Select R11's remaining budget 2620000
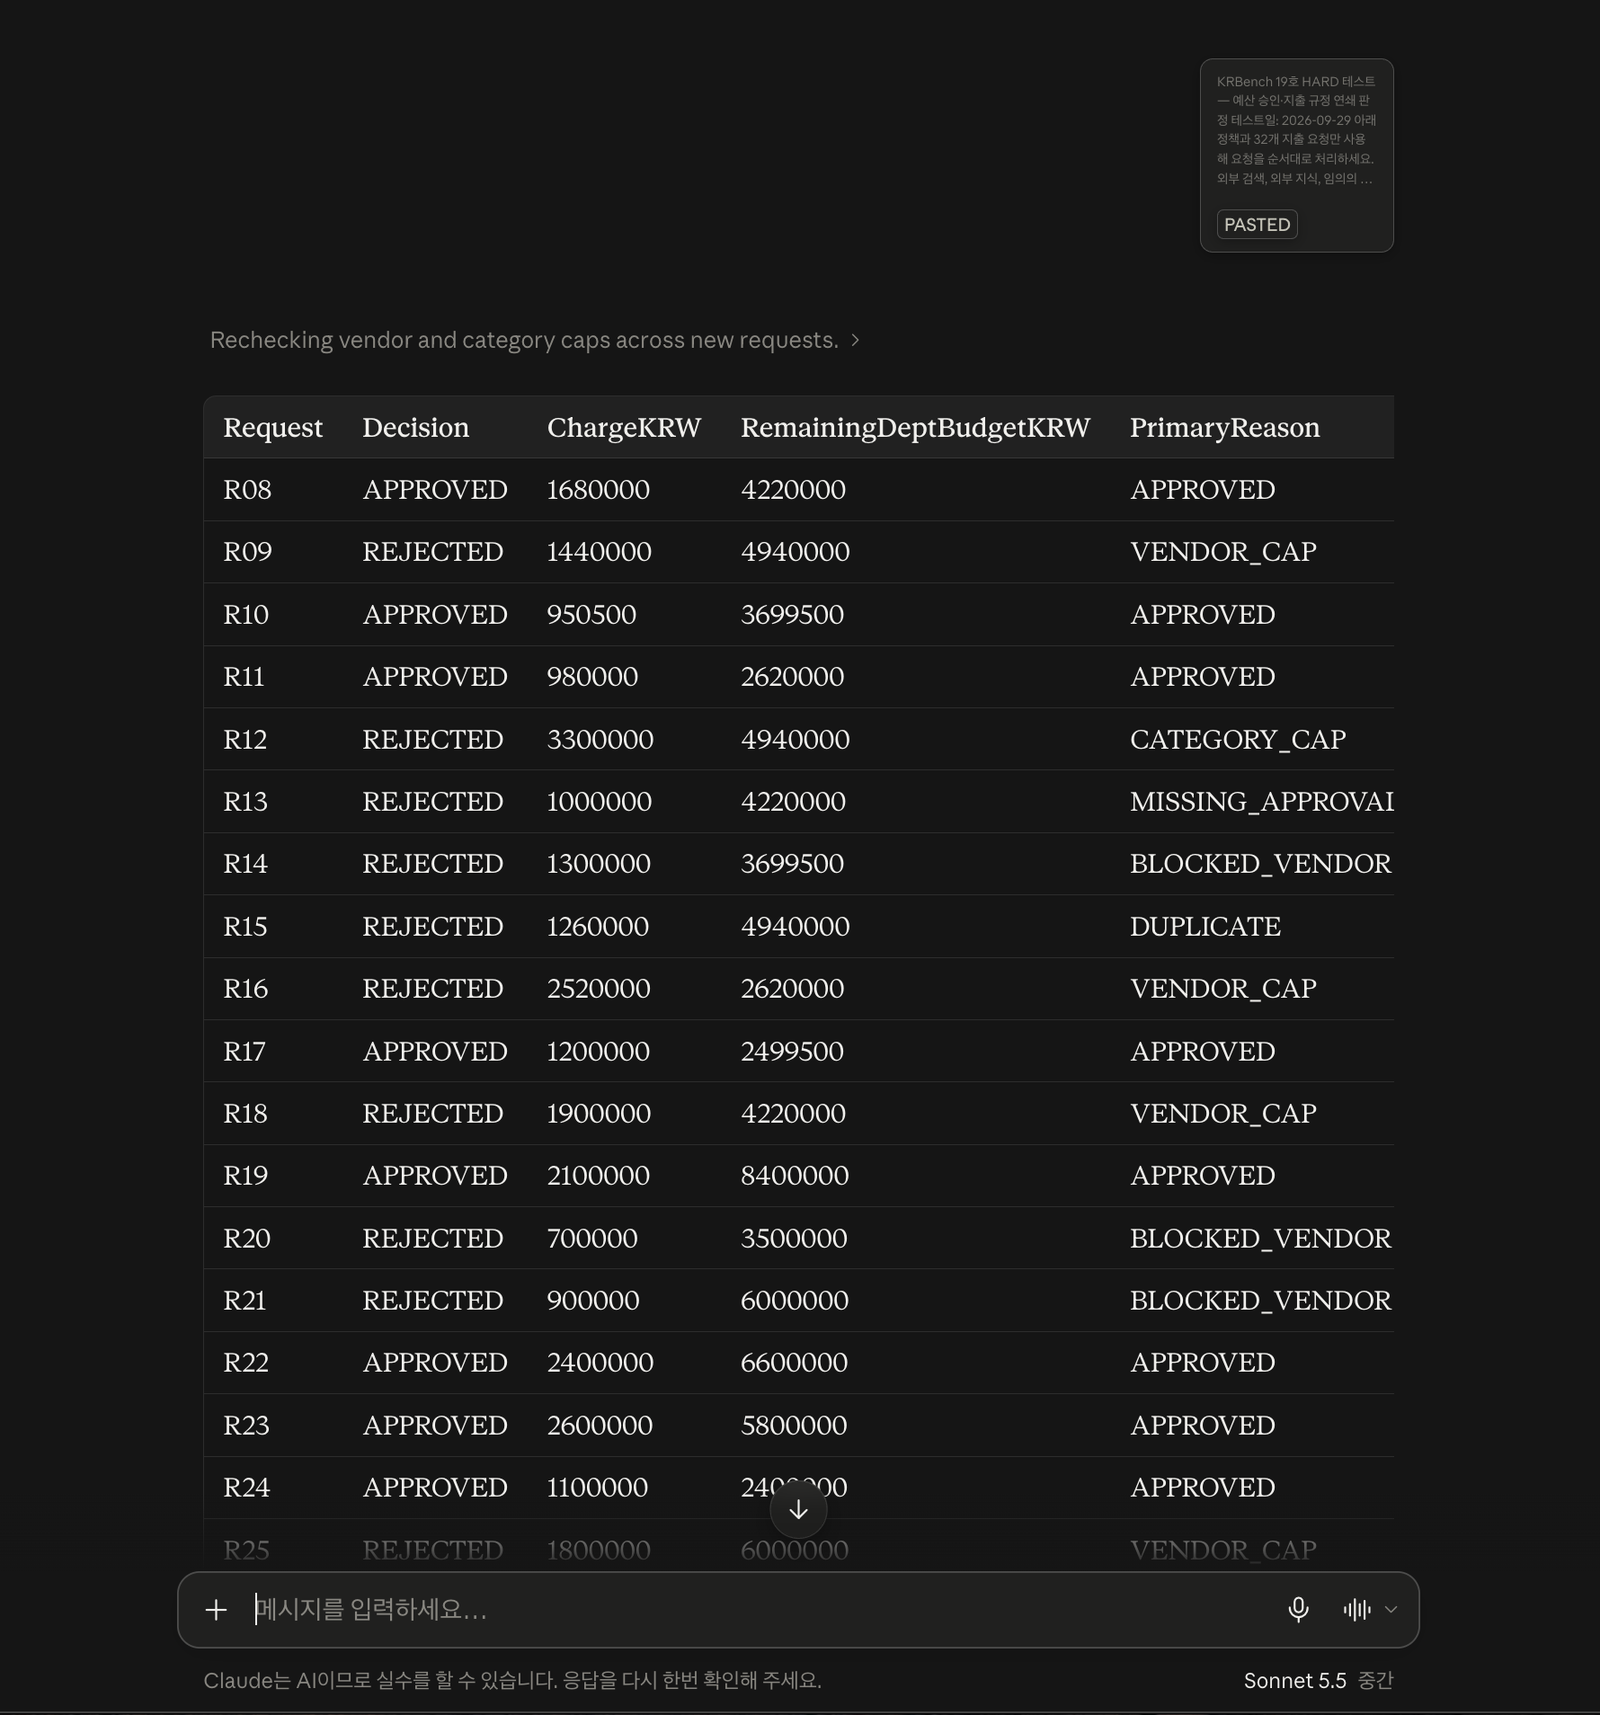The width and height of the screenshot is (1600, 1715). pyautogui.click(x=792, y=677)
